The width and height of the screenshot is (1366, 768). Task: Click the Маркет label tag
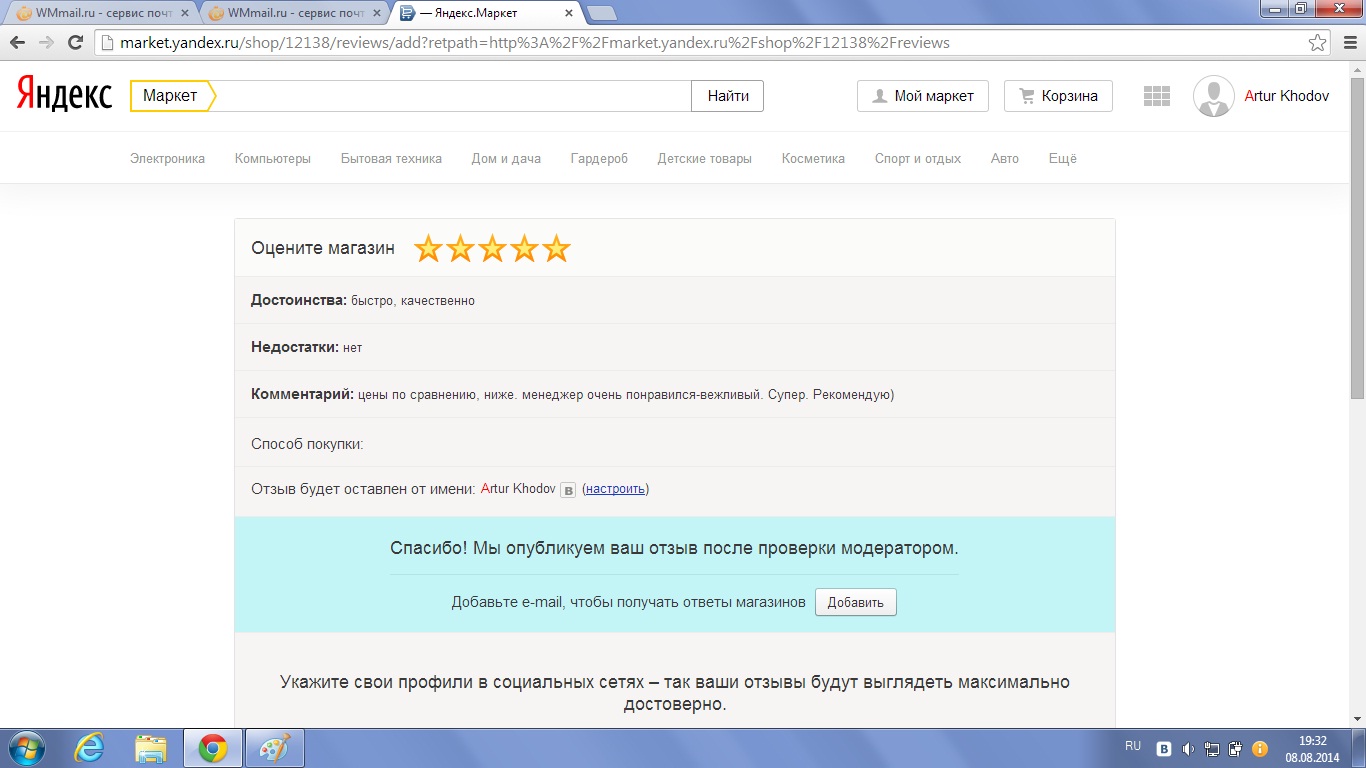tap(171, 96)
